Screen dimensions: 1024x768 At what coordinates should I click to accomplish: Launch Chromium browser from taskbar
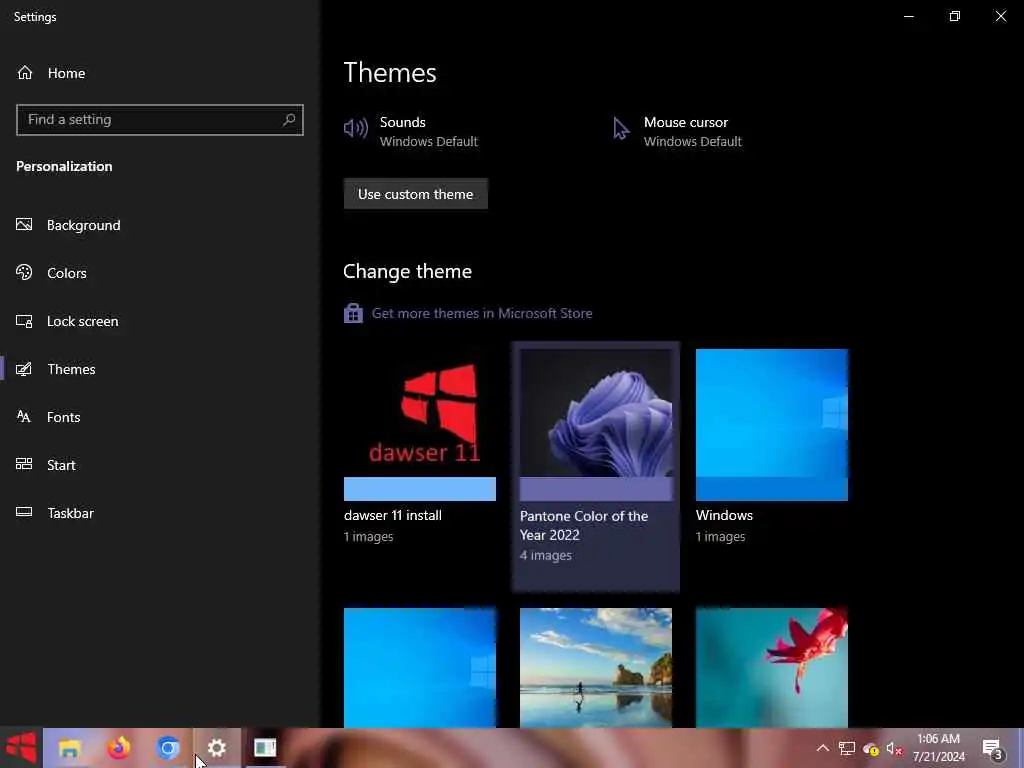168,748
